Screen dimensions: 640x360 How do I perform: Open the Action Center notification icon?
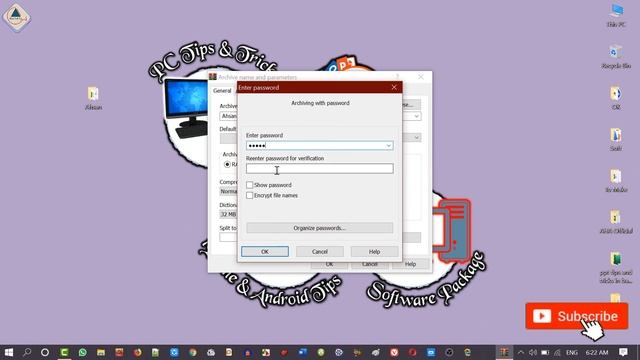[x=623, y=352]
